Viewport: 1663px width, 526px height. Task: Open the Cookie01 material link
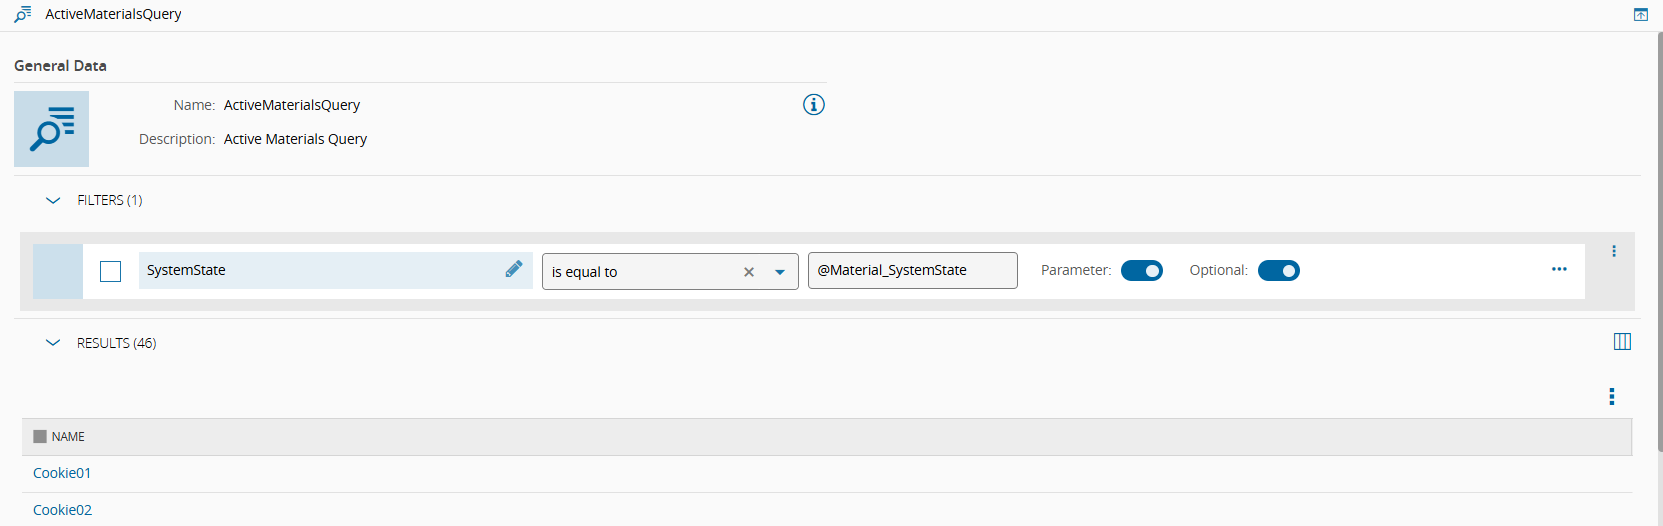pyautogui.click(x=62, y=473)
